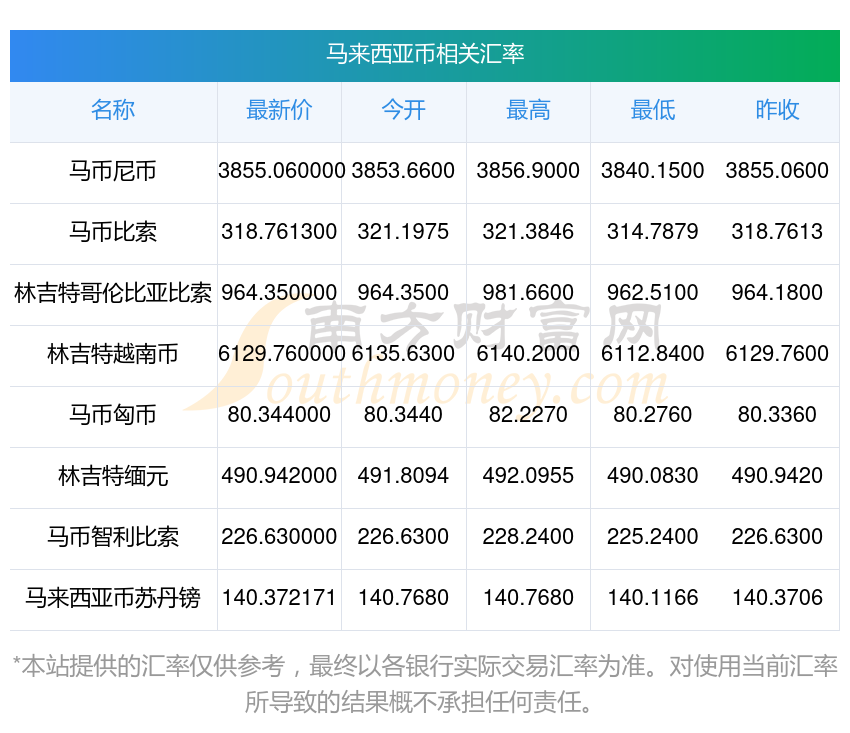The height and width of the screenshot is (733, 850).
Task: Click high value 228.2400
Action: point(528,537)
